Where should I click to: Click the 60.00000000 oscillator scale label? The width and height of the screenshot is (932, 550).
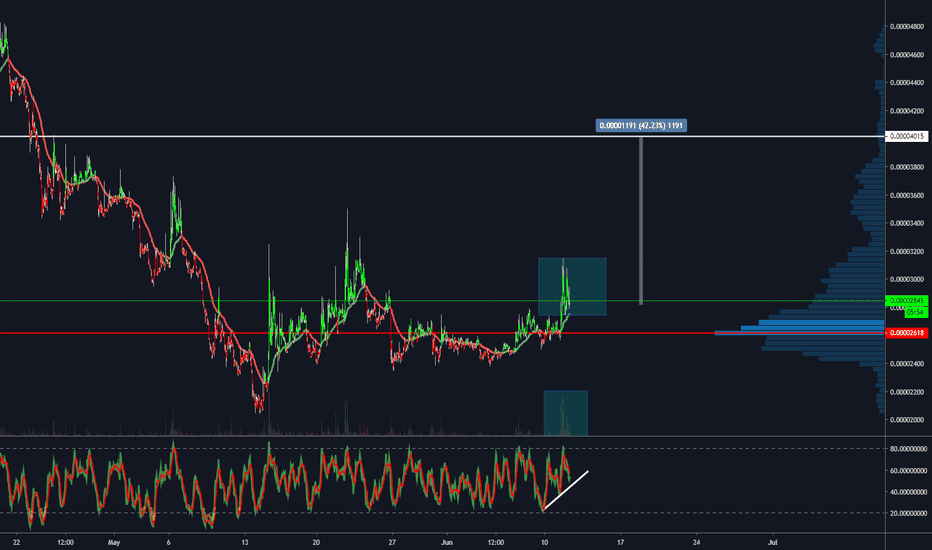point(908,470)
